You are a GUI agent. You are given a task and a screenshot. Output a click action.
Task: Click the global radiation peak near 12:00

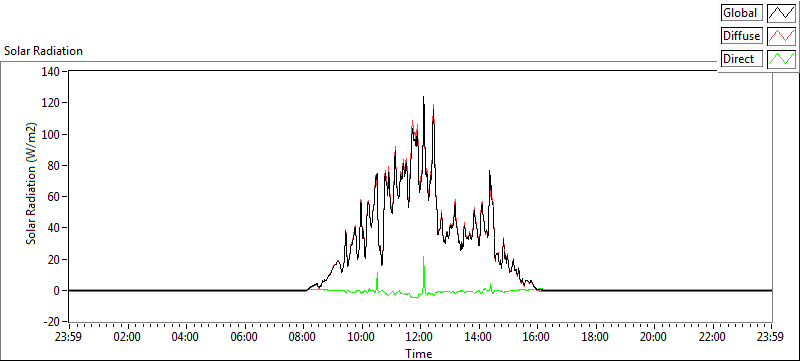click(423, 97)
